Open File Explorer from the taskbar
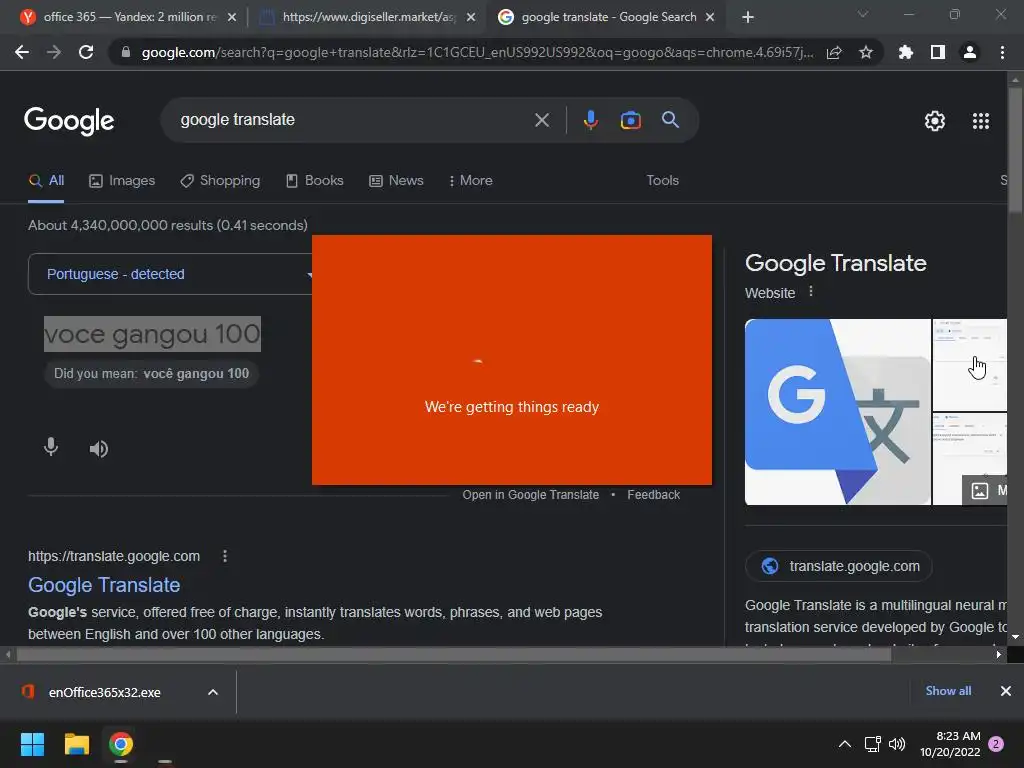The width and height of the screenshot is (1024, 768). 76,744
